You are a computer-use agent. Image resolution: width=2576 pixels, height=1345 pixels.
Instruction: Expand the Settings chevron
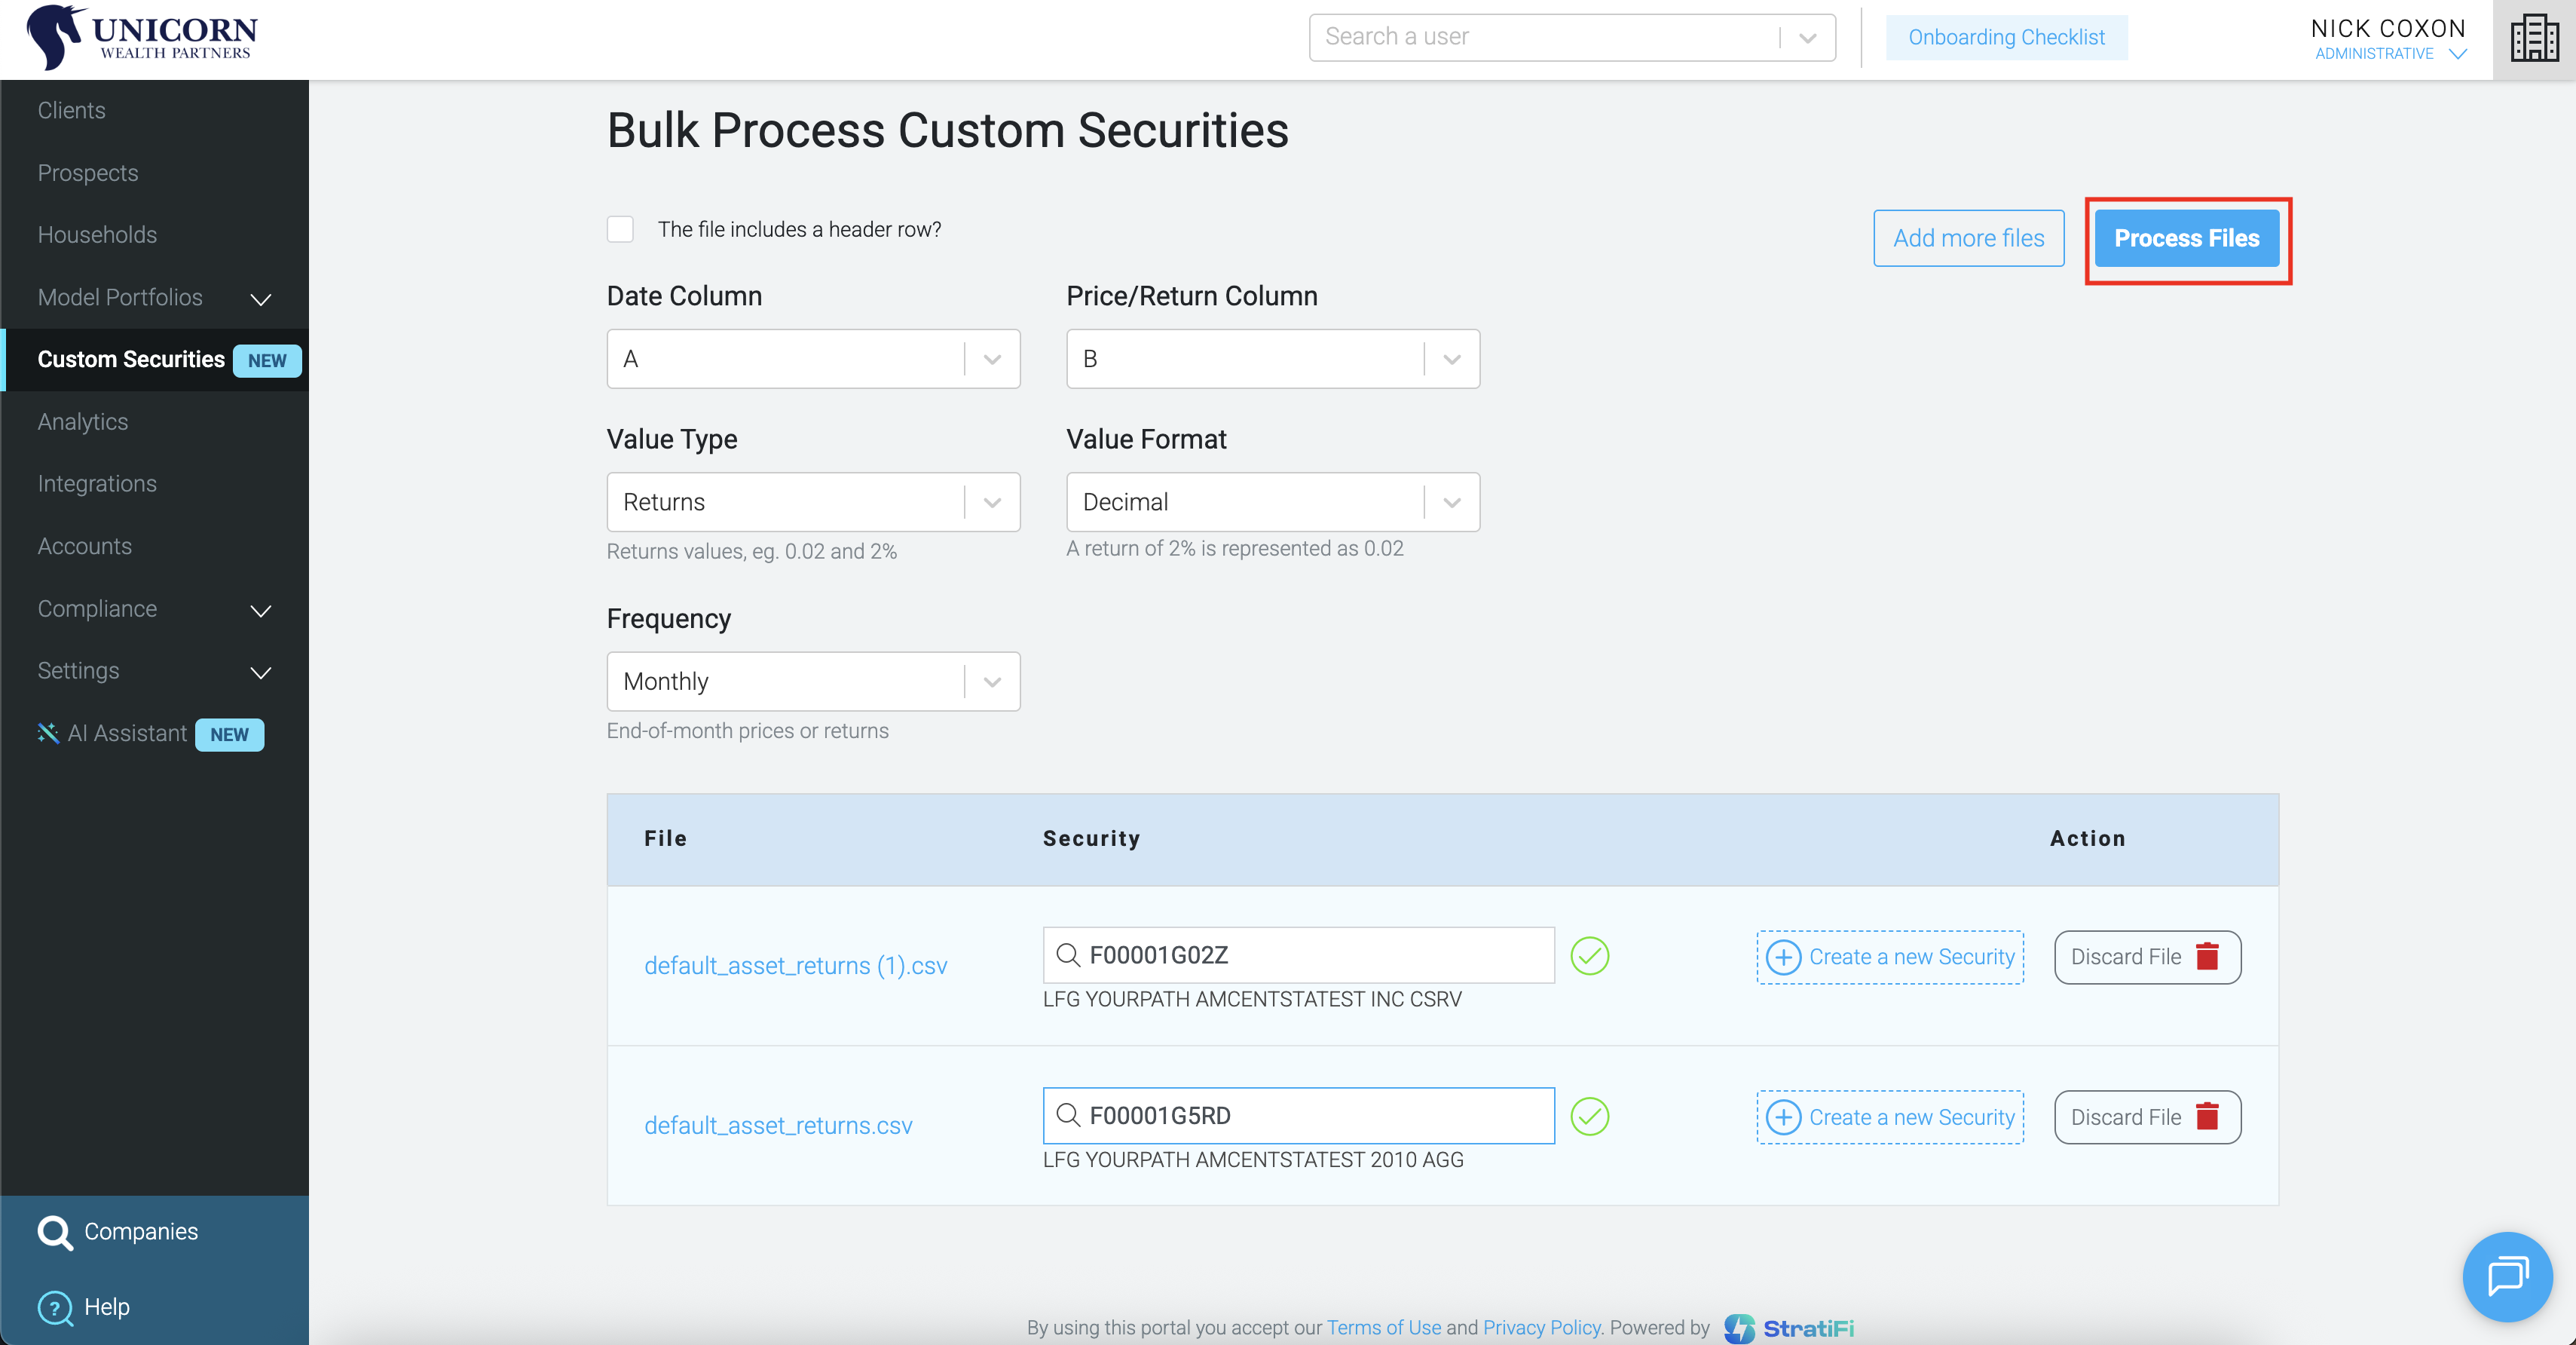[x=261, y=672]
